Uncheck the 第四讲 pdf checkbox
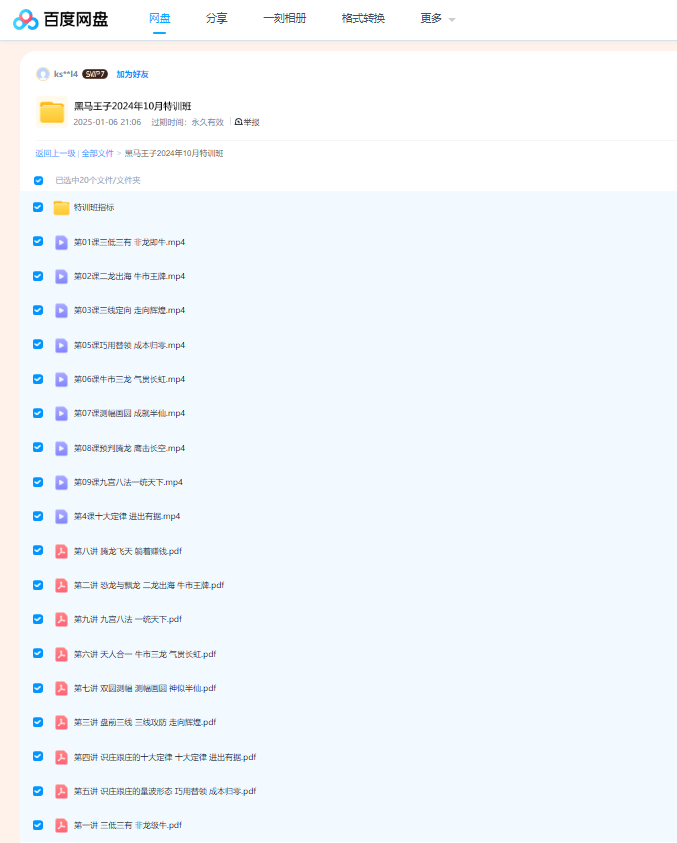 click(38, 756)
